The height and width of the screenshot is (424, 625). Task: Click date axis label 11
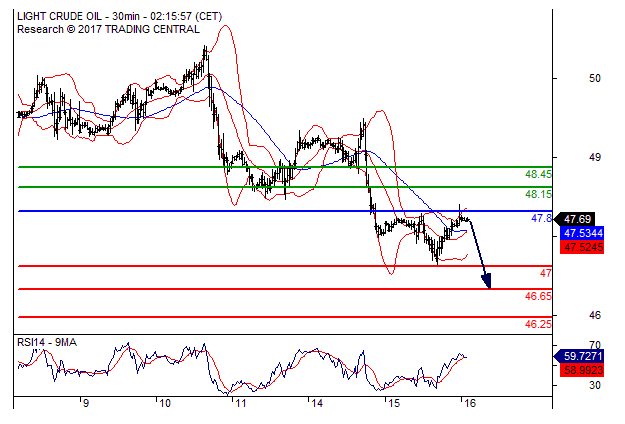click(x=240, y=404)
